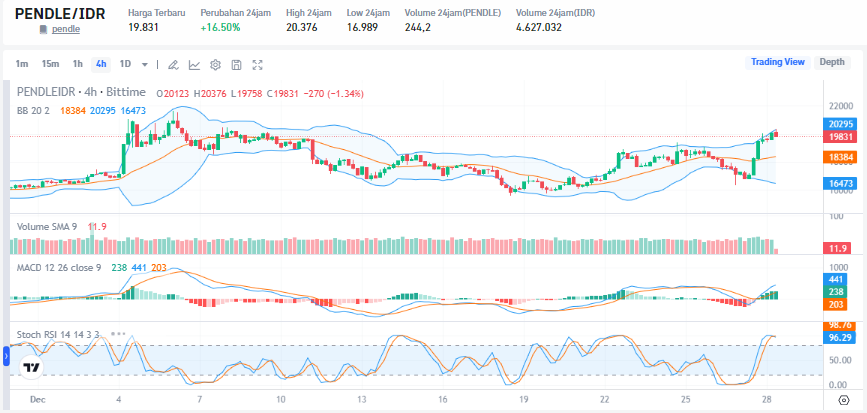Click the PENDLE/IDR pair title
Viewport: 867px width, 413px height.
pos(60,13)
